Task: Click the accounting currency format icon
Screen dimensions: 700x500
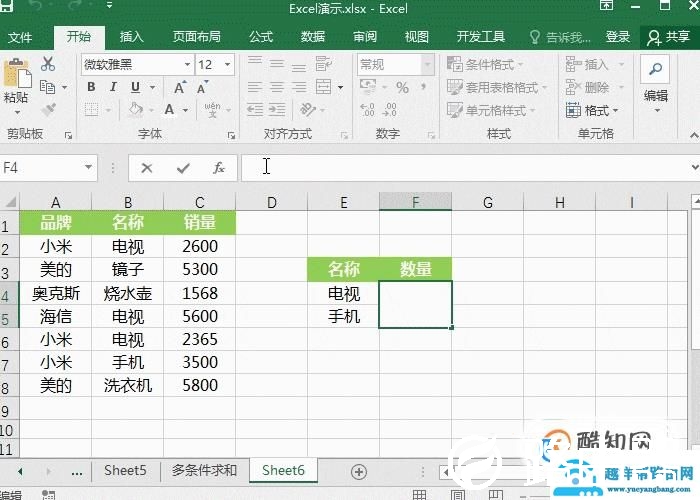Action: [368, 87]
